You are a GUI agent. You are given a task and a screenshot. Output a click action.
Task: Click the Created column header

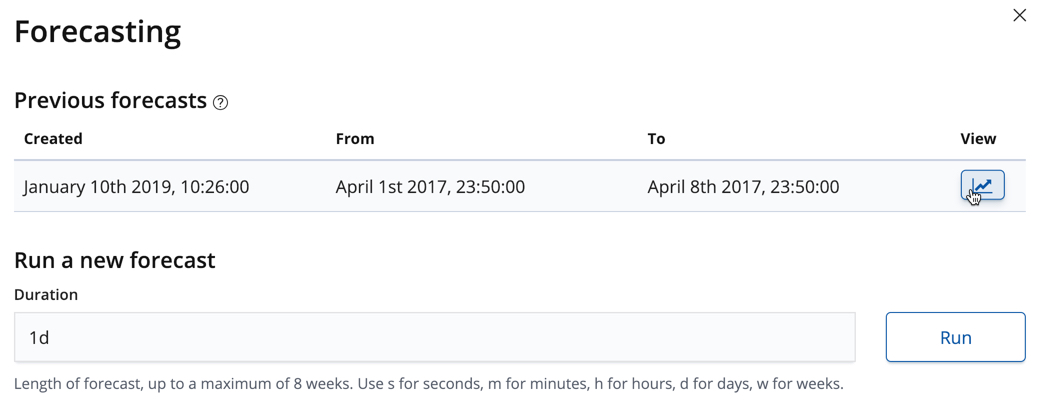coord(53,139)
